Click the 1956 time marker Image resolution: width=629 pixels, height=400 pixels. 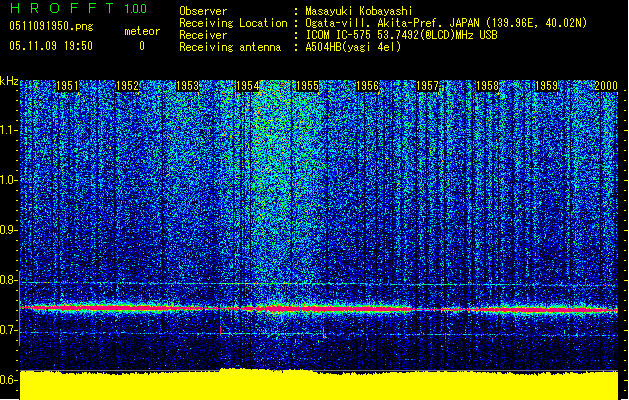click(367, 86)
